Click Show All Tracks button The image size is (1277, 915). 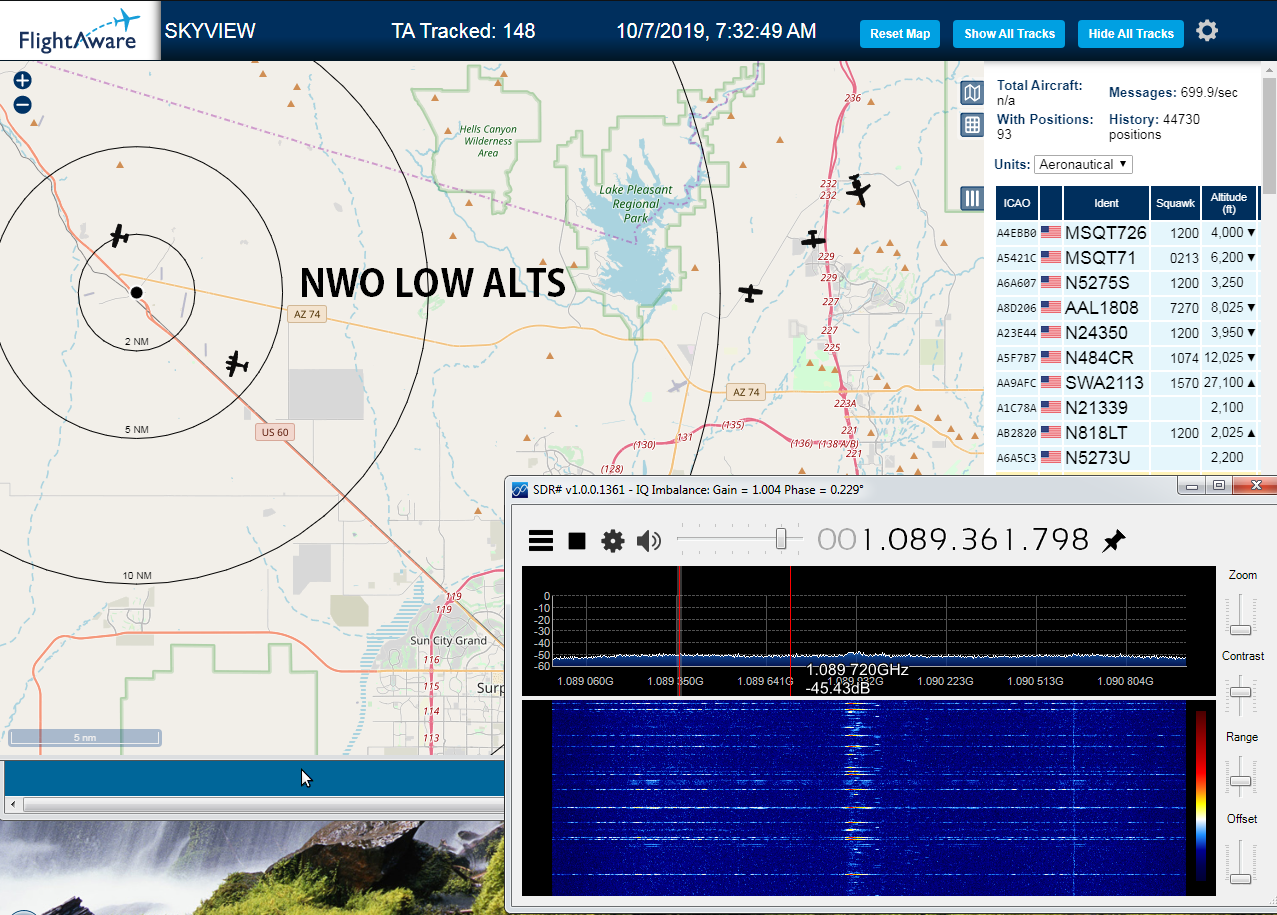[x=1009, y=33]
